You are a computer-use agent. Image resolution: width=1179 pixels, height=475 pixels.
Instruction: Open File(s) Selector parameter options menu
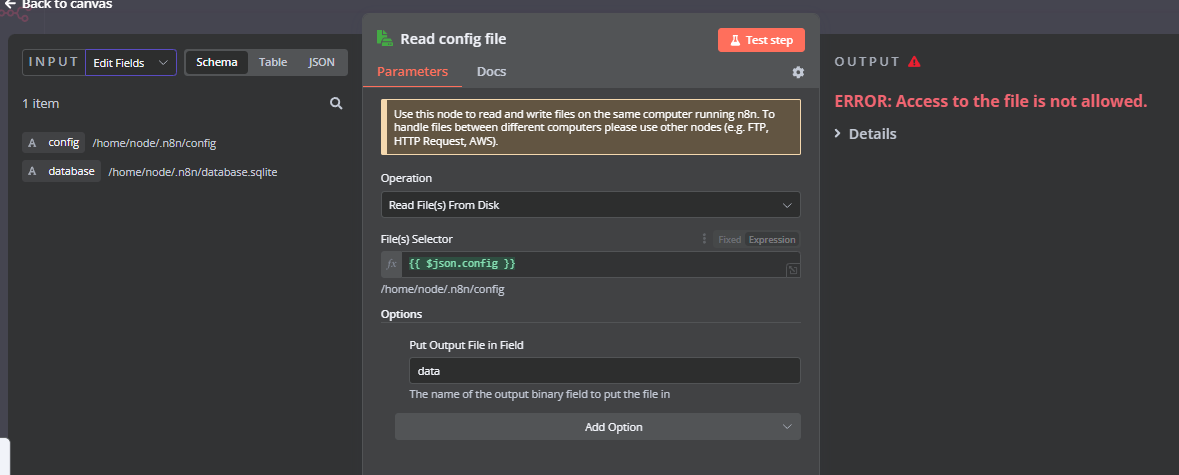[704, 239]
